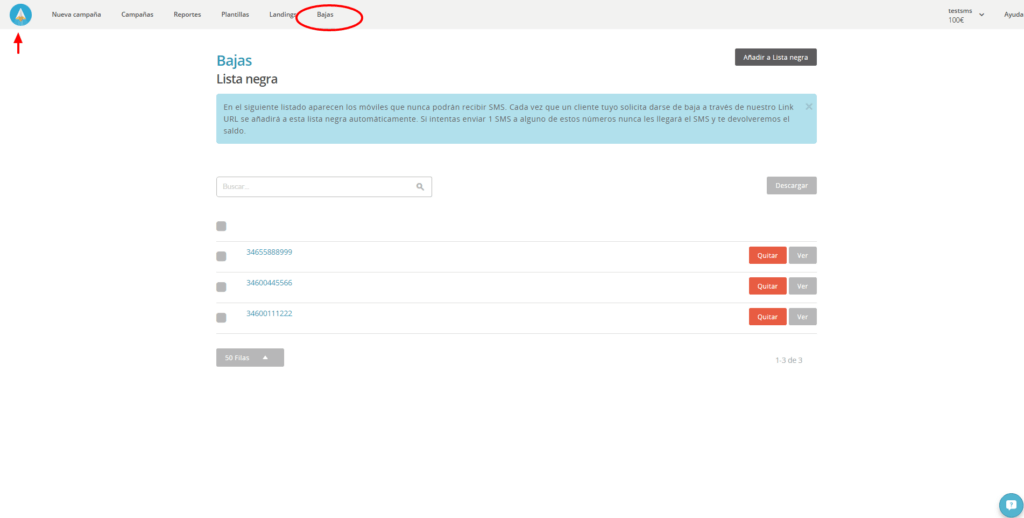This screenshot has height=518, width=1024.
Task: Open the chat help widget icon
Action: (x=1008, y=504)
